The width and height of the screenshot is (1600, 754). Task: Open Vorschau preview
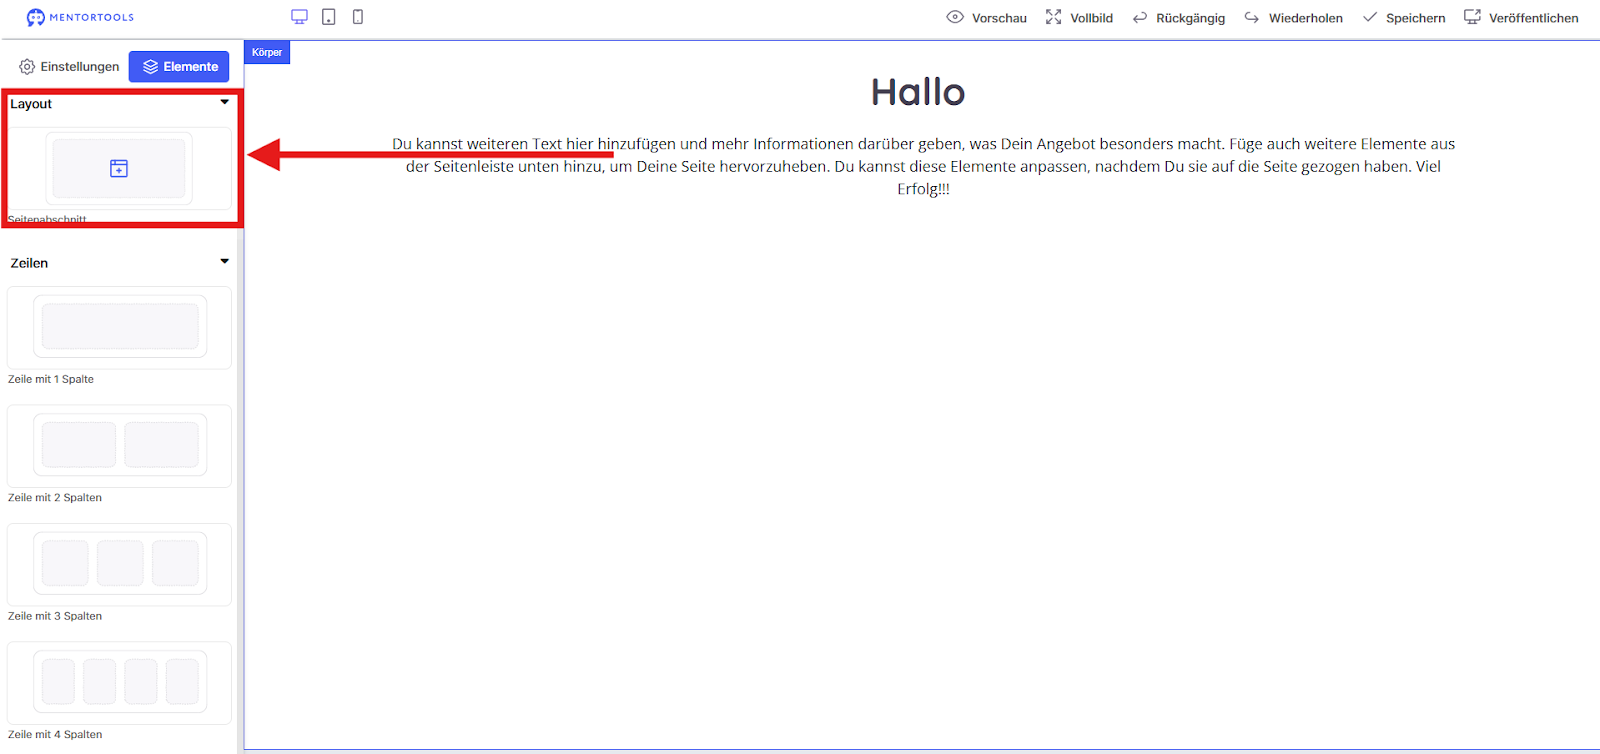tap(987, 18)
